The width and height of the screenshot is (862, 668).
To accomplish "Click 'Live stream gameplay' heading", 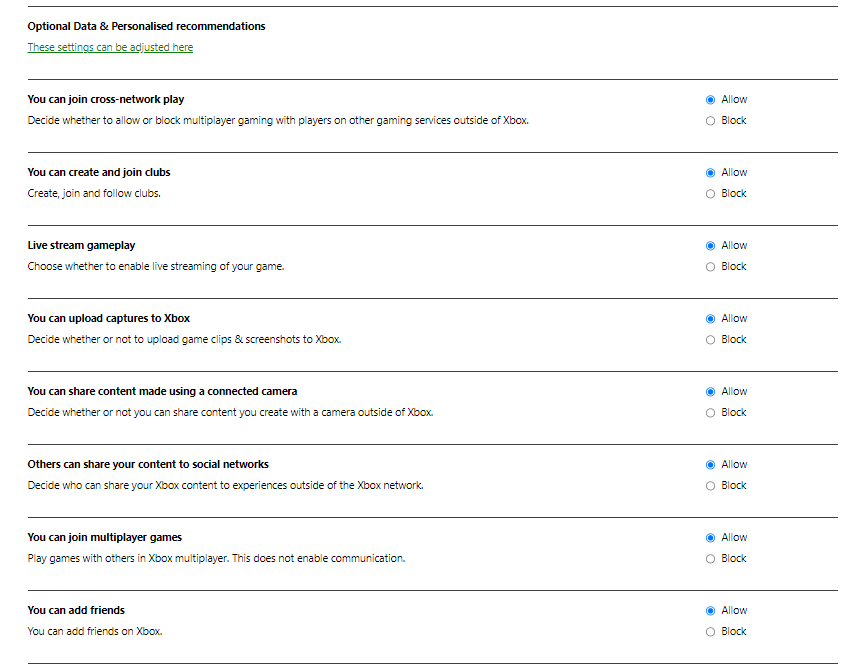I will (x=81, y=246).
